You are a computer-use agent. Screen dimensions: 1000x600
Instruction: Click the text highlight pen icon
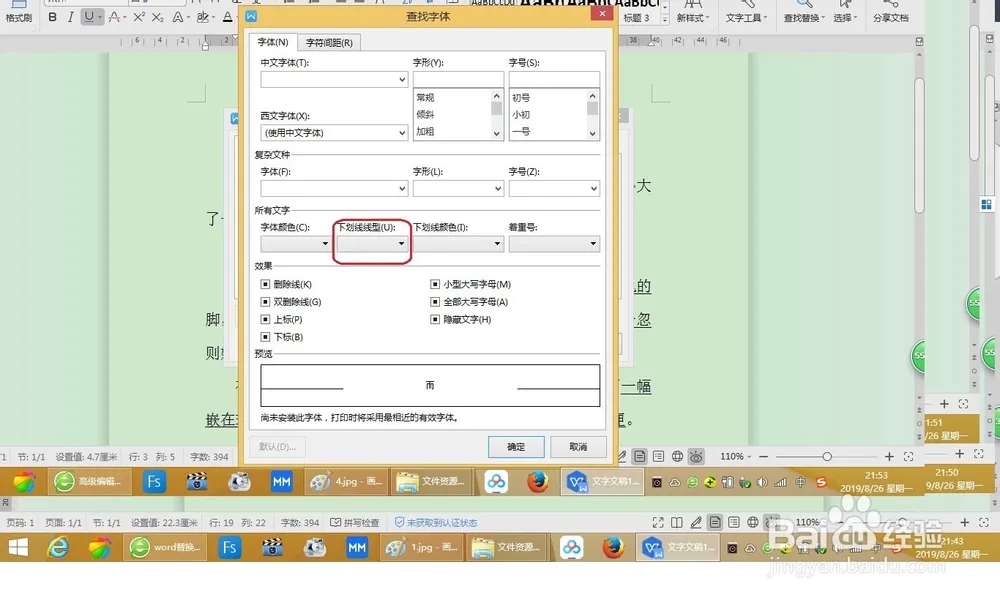click(x=203, y=17)
